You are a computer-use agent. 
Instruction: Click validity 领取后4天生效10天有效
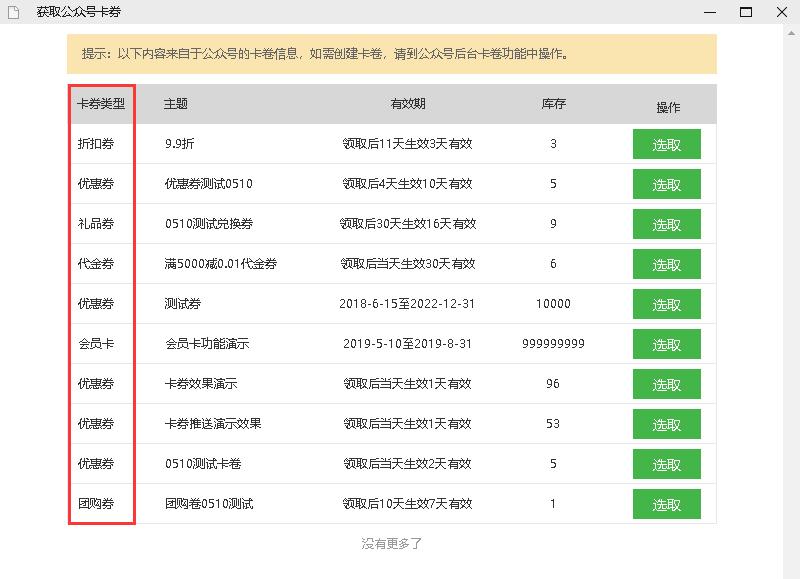coord(407,184)
